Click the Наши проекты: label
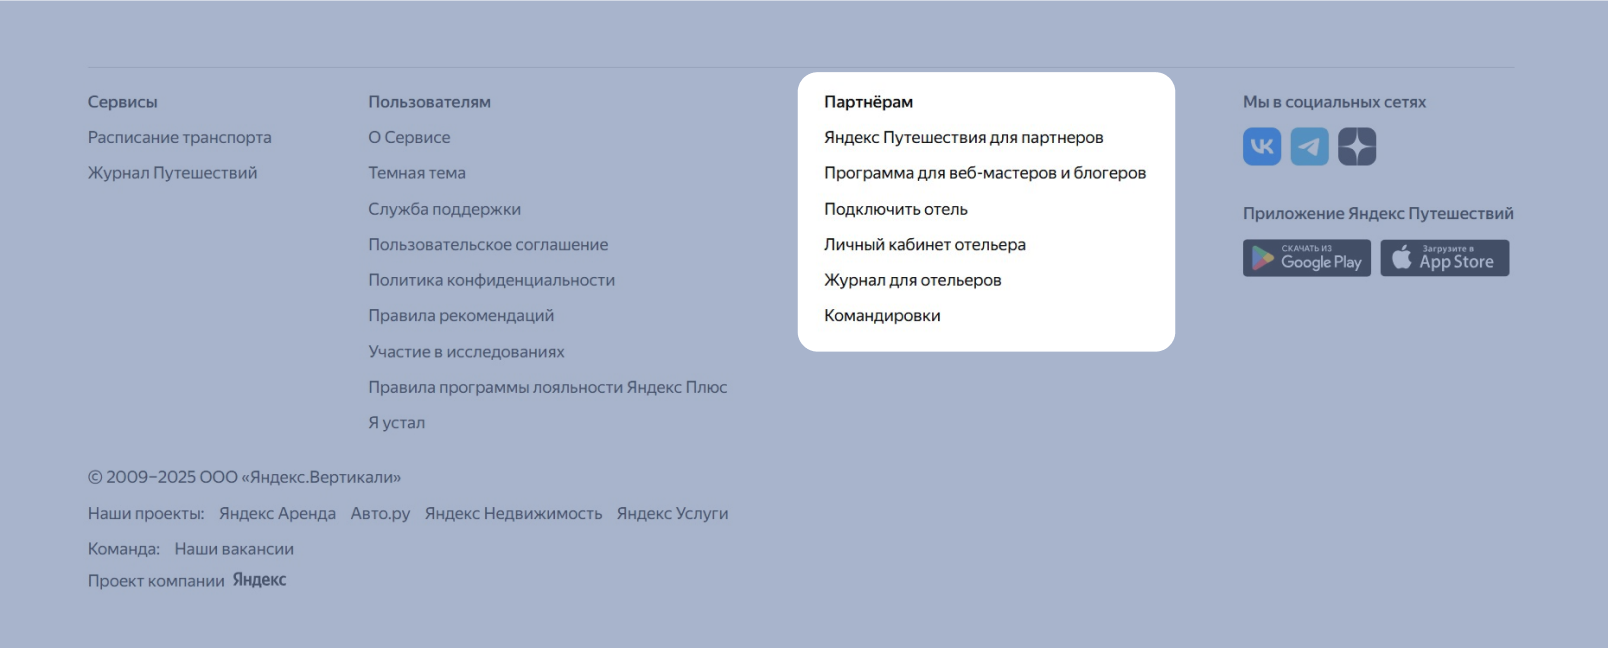This screenshot has height=648, width=1608. 146,513
